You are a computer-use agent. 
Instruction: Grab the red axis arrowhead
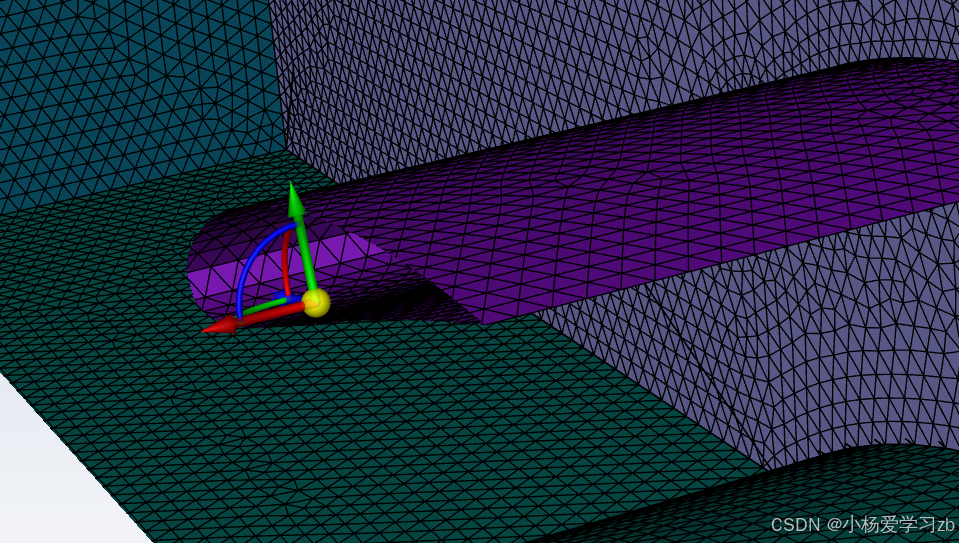219,326
